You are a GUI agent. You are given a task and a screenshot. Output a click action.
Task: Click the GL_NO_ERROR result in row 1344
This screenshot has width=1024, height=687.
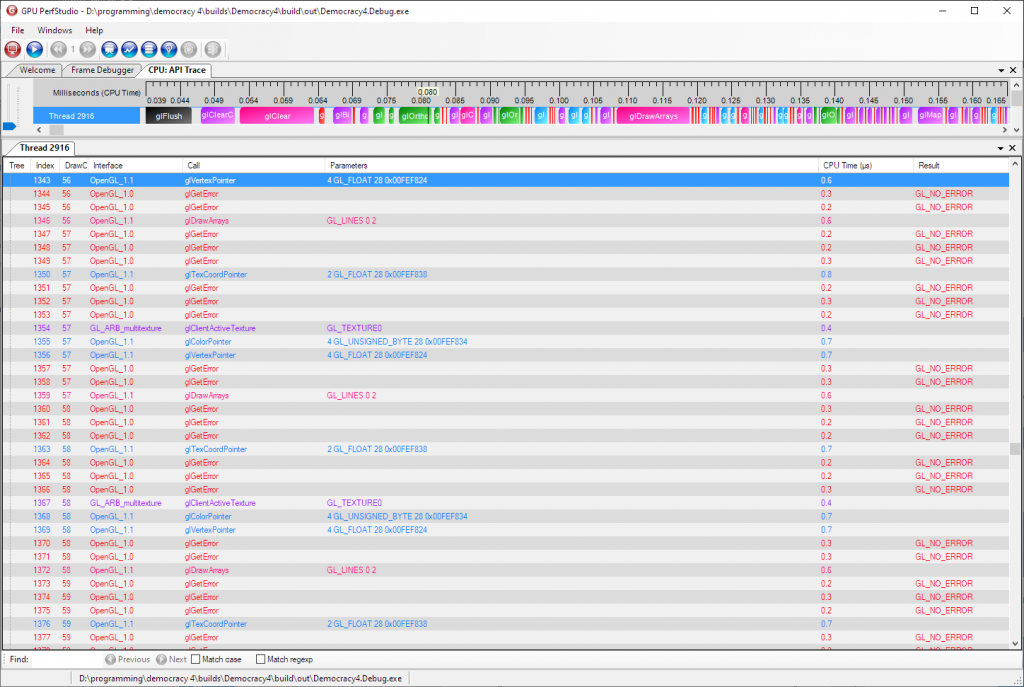click(x=944, y=194)
